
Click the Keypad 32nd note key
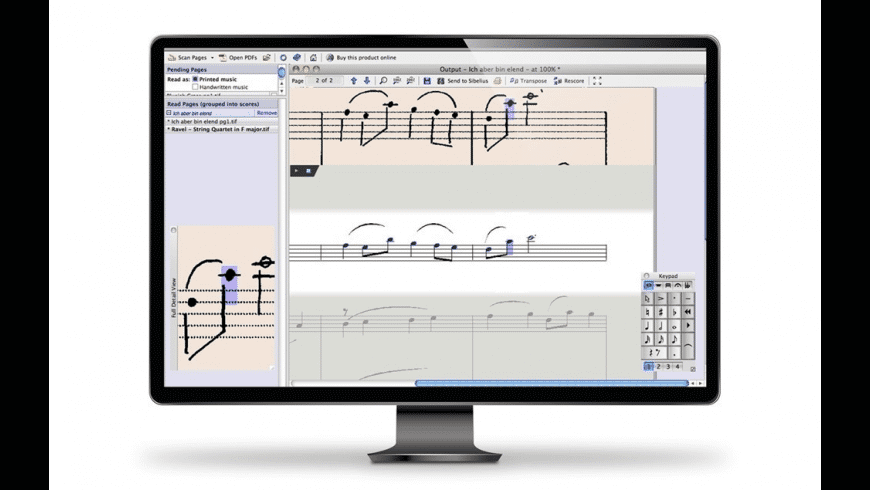click(648, 339)
